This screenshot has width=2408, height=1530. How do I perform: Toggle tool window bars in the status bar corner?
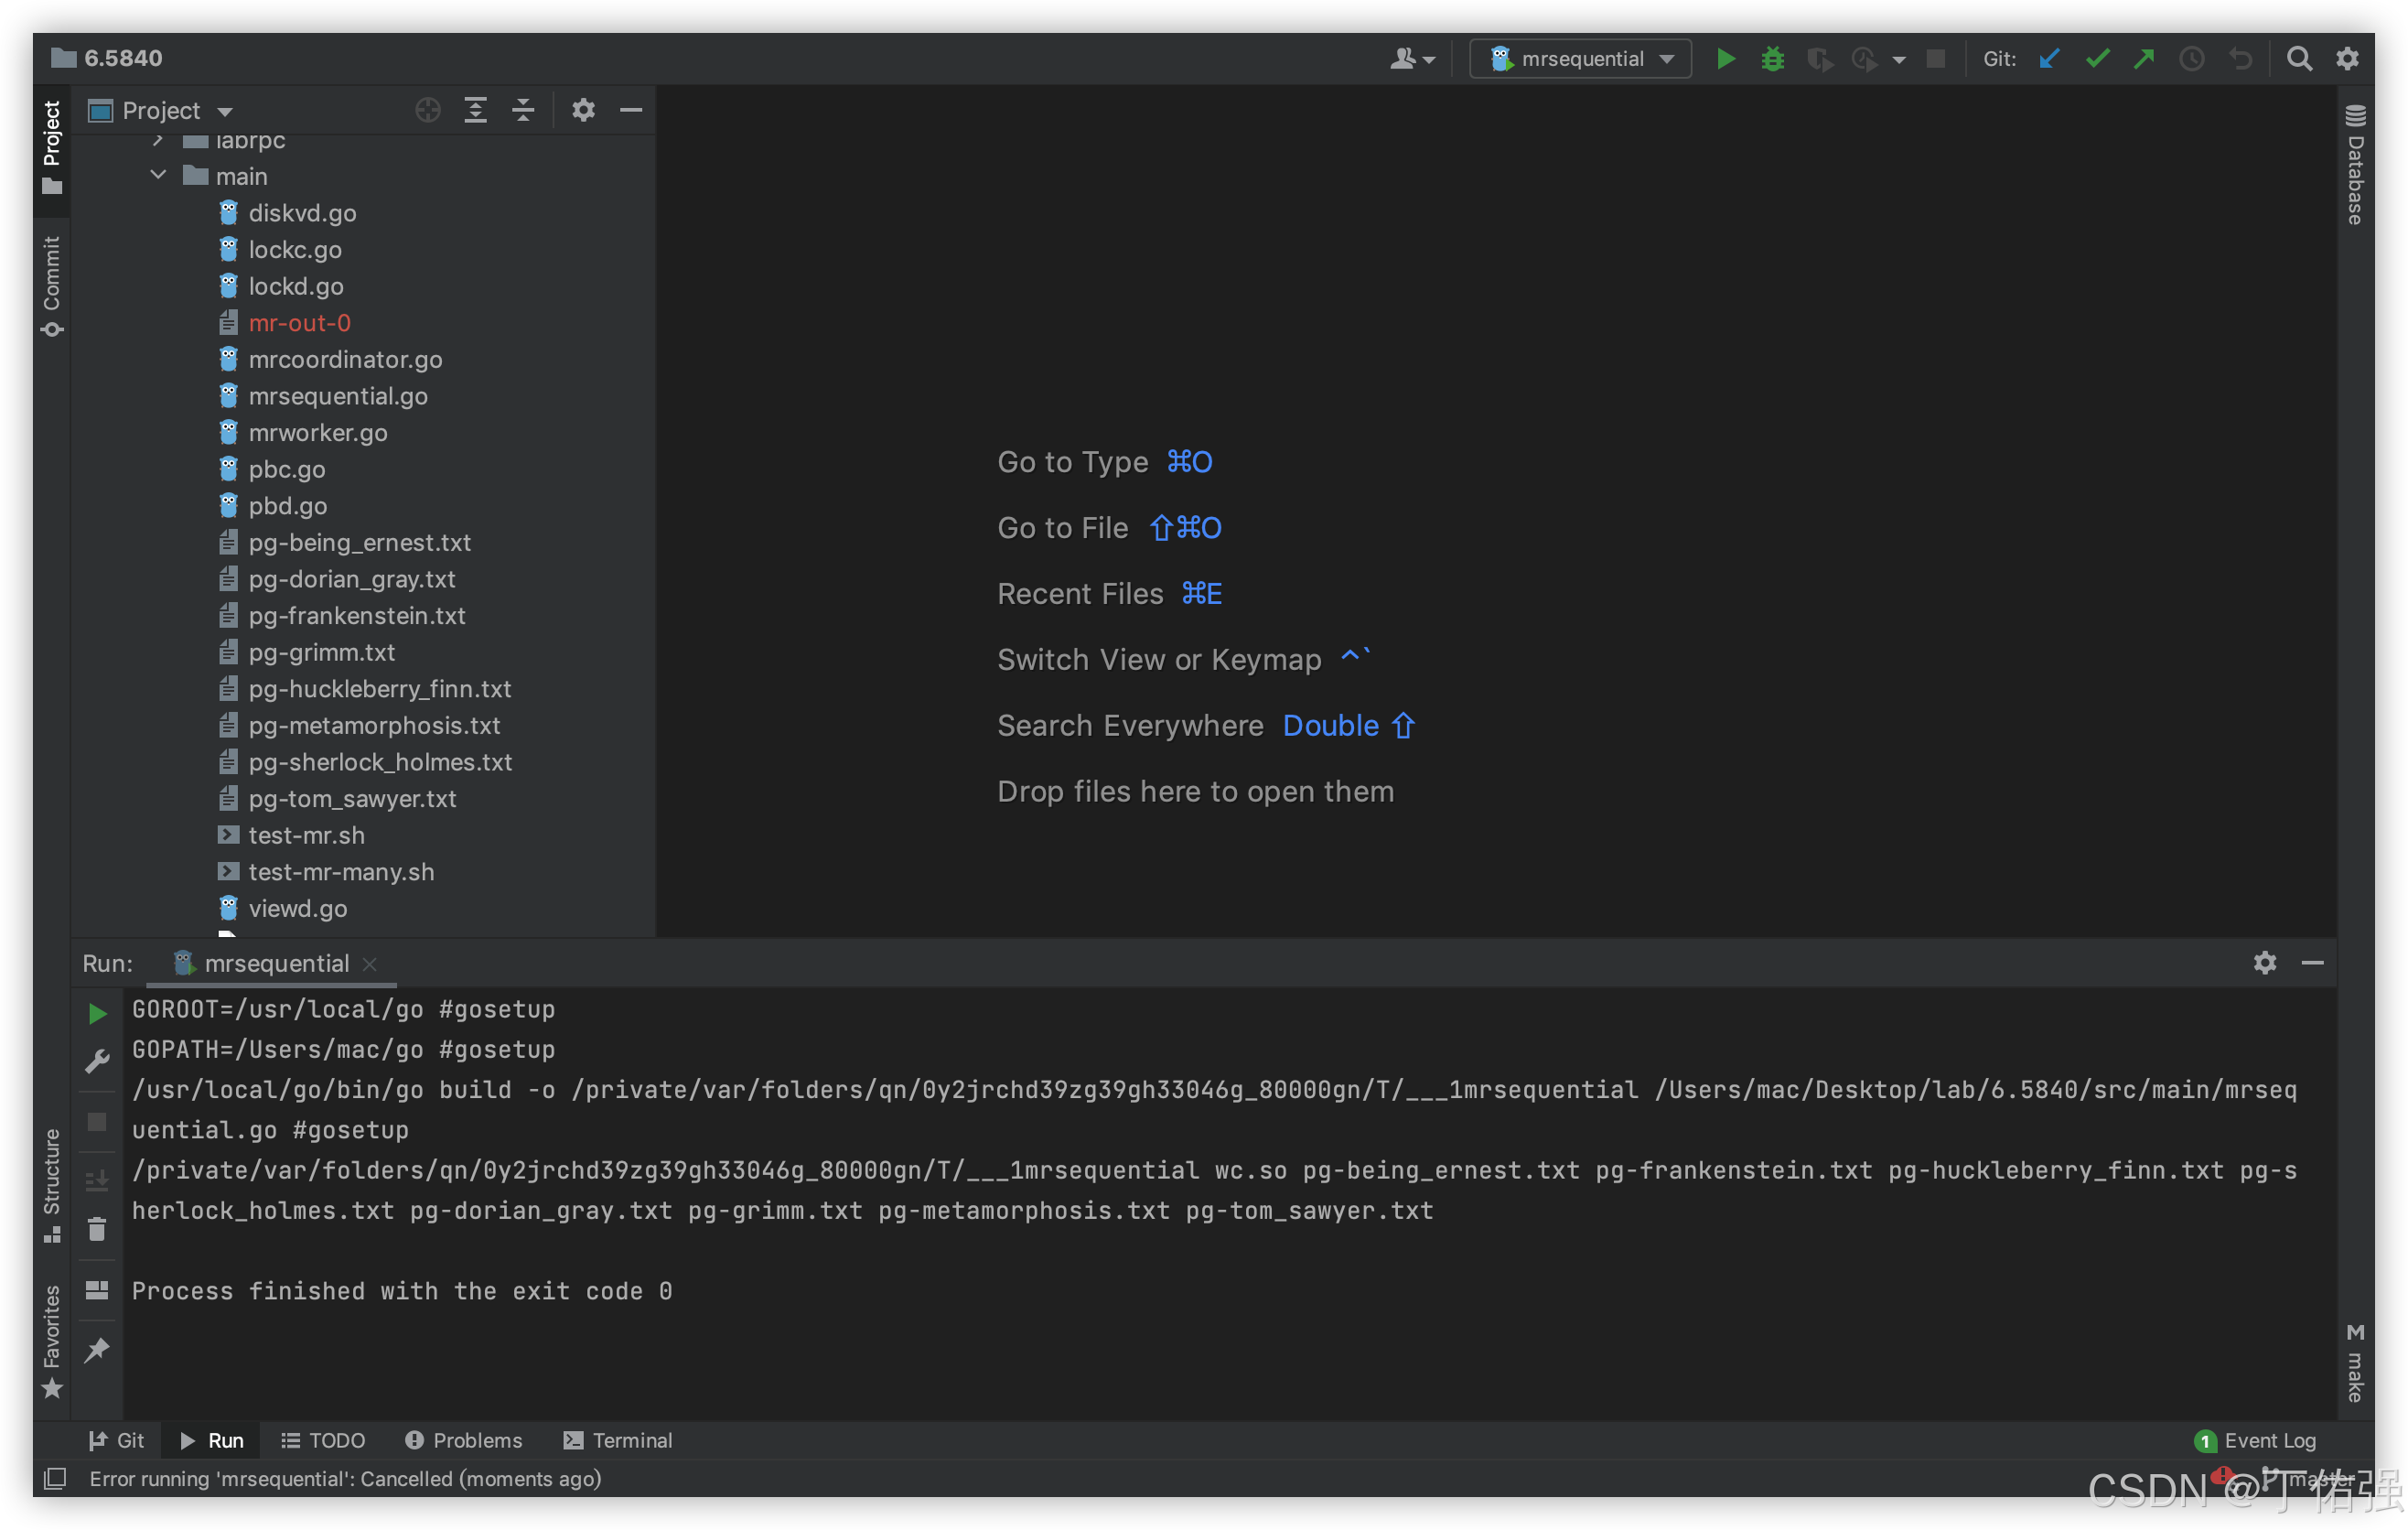point(56,1478)
